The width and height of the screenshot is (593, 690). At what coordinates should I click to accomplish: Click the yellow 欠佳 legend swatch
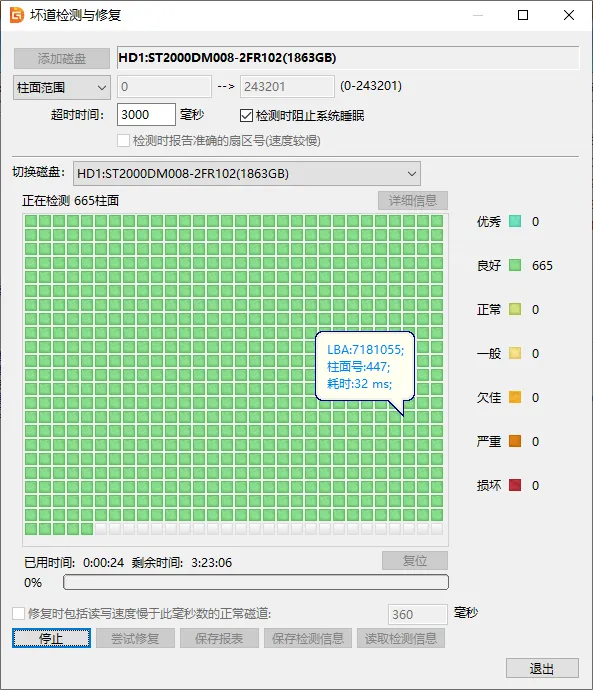coord(515,397)
